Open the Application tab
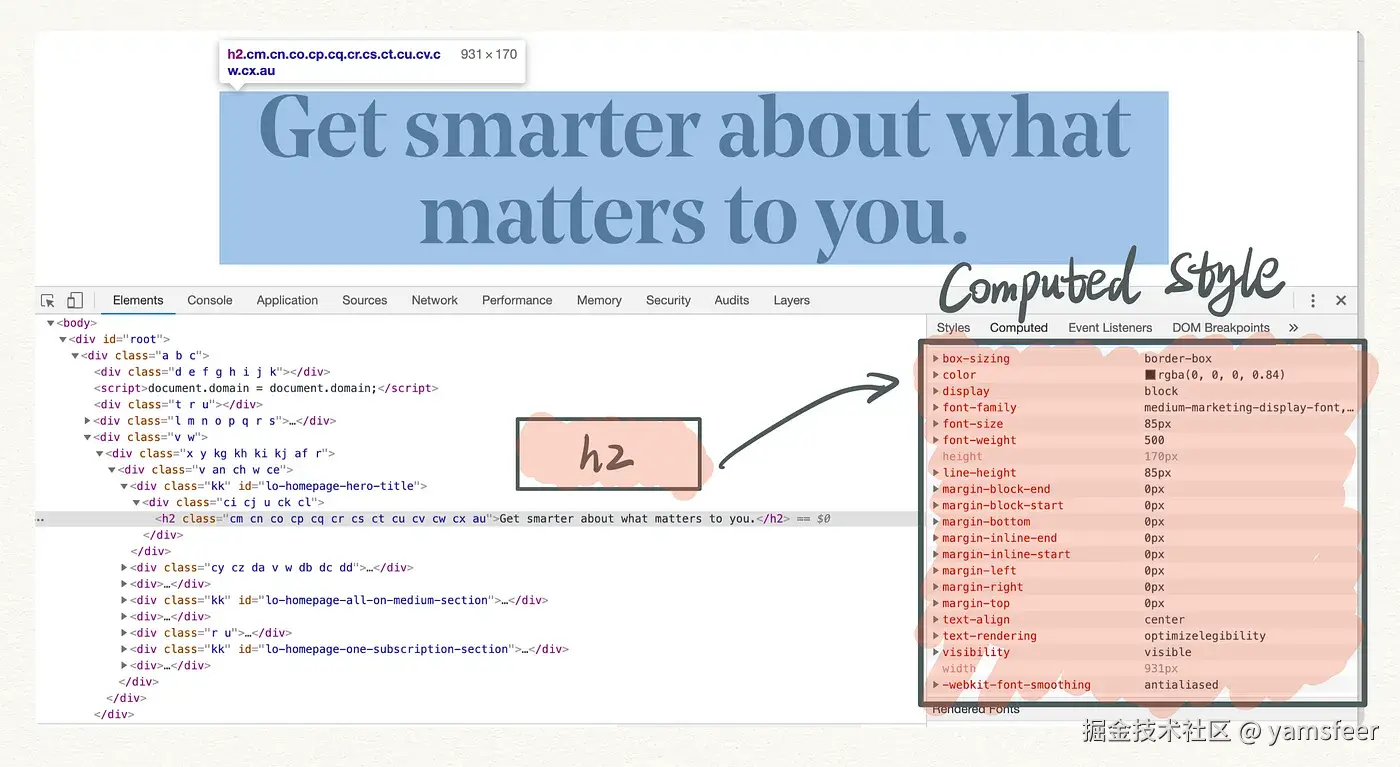 point(287,300)
